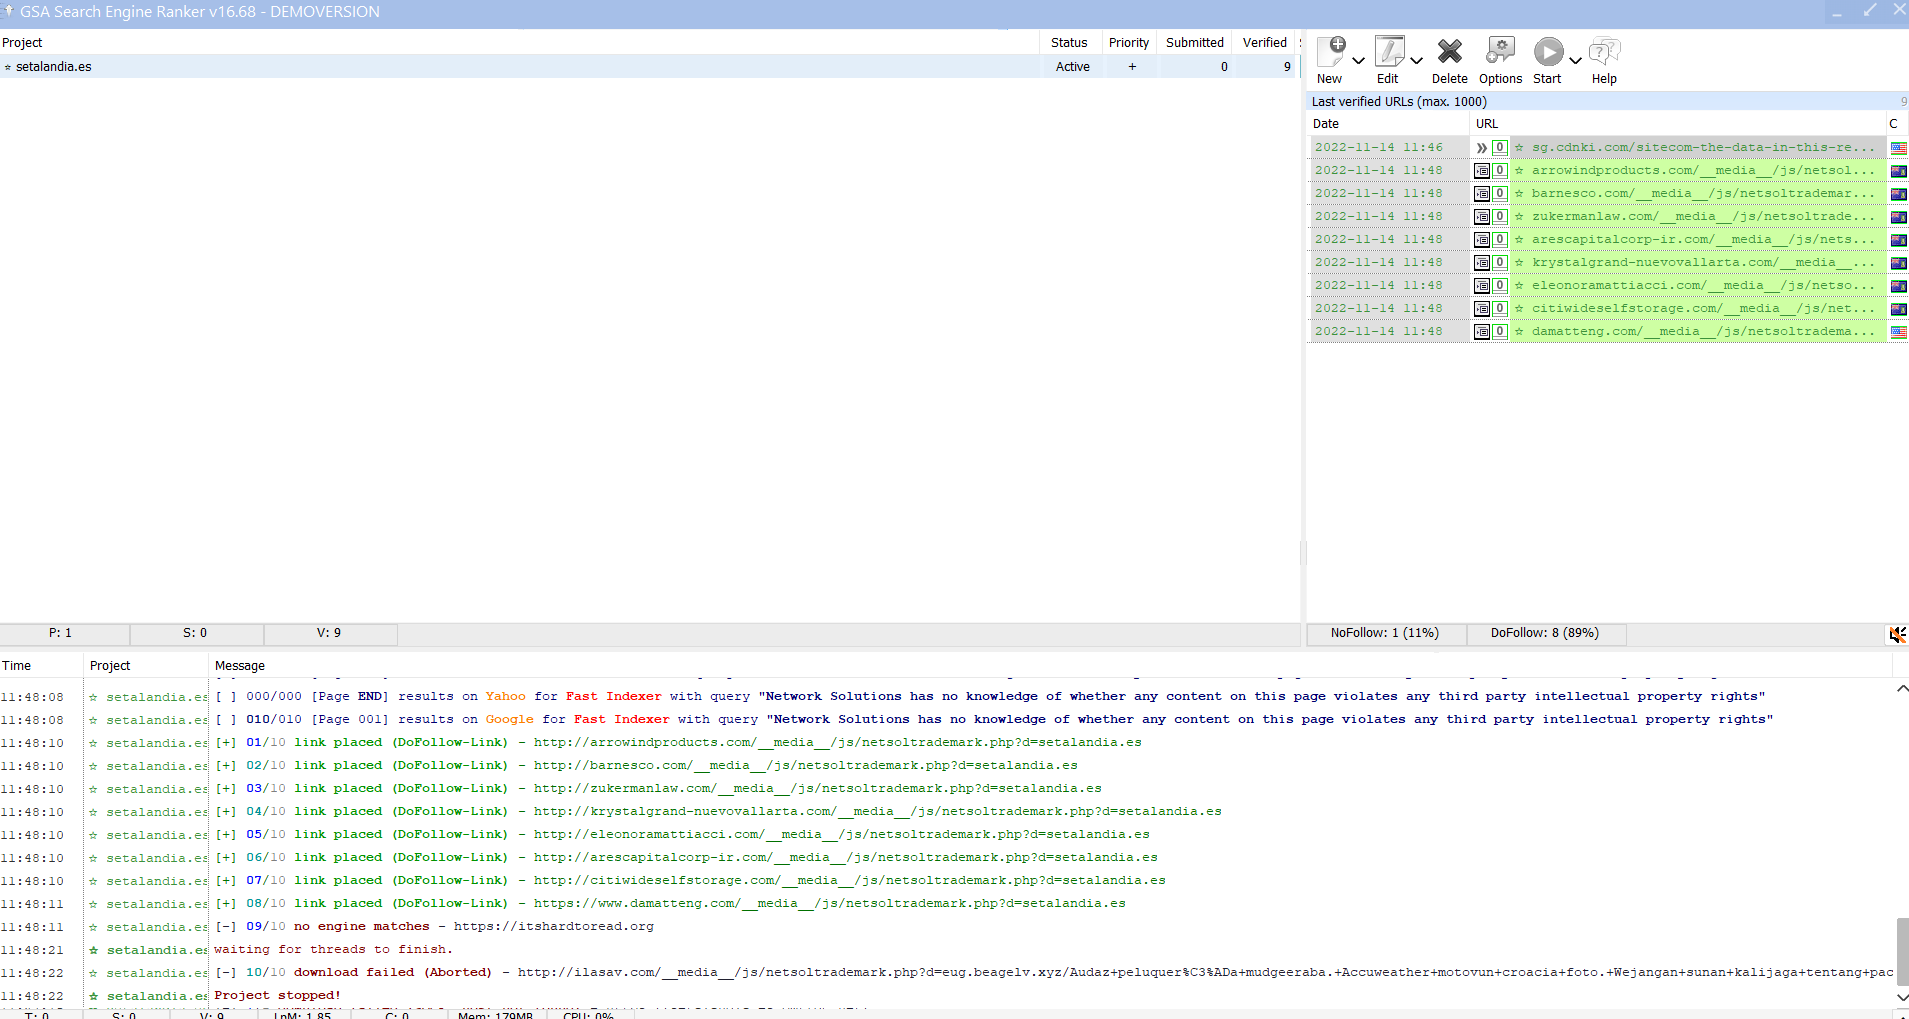Click the Active status cell of setalandia.es
The width and height of the screenshot is (1909, 1019).
(x=1073, y=67)
